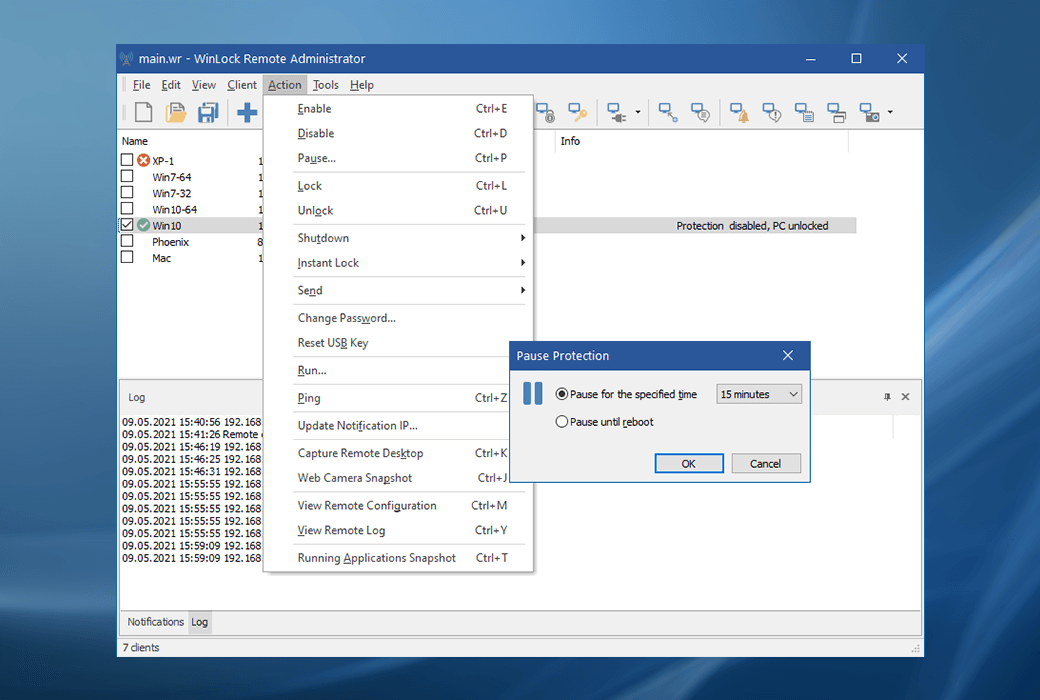The image size is (1040, 700).
Task: Open the Tools menu
Action: (x=326, y=85)
